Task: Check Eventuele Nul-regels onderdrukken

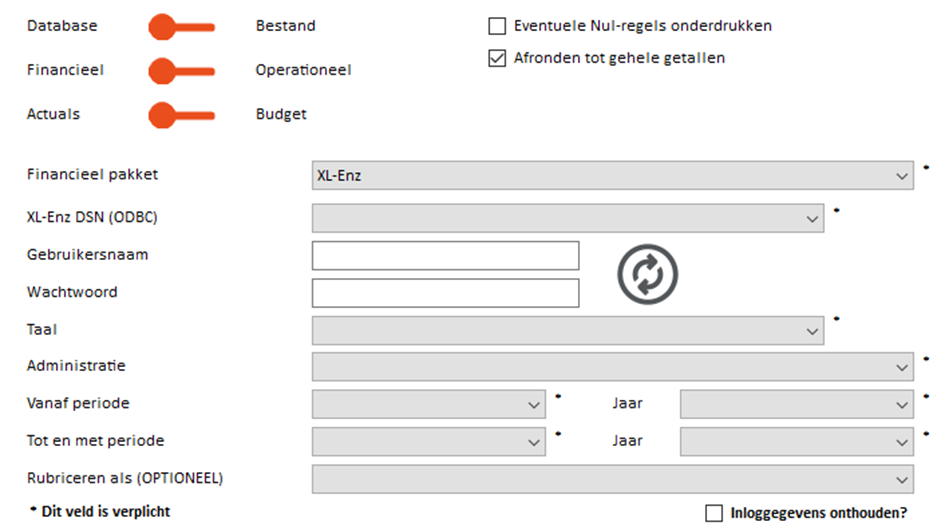Action: coord(497,26)
